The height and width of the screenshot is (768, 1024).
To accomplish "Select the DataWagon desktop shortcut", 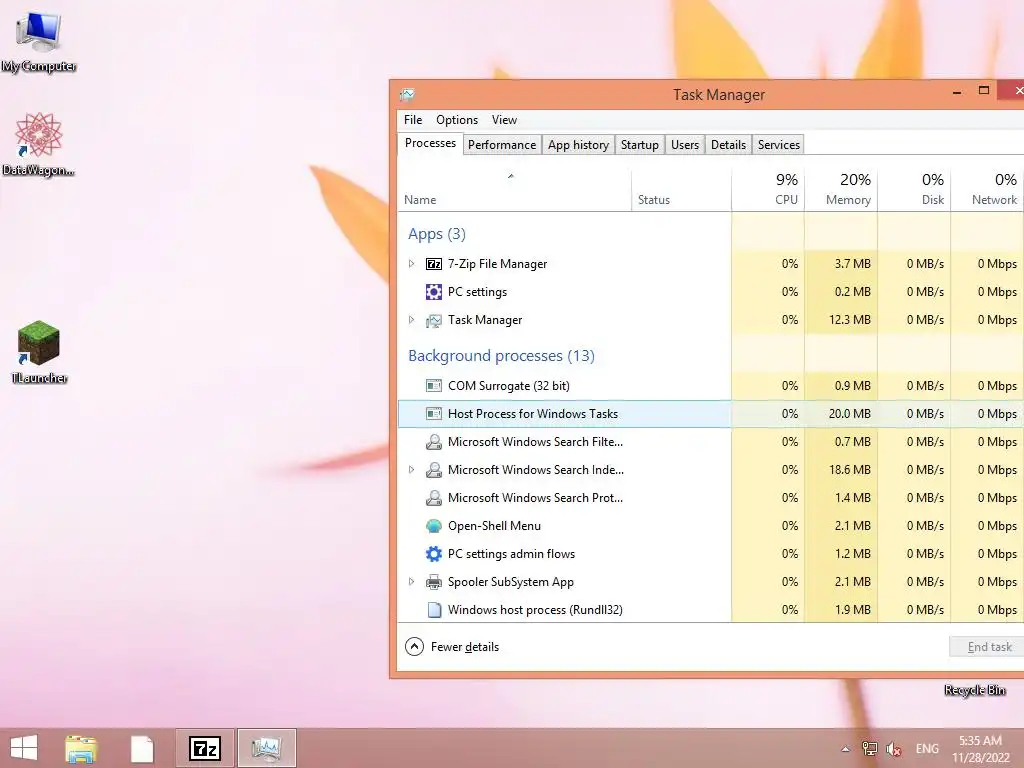I will (x=39, y=144).
